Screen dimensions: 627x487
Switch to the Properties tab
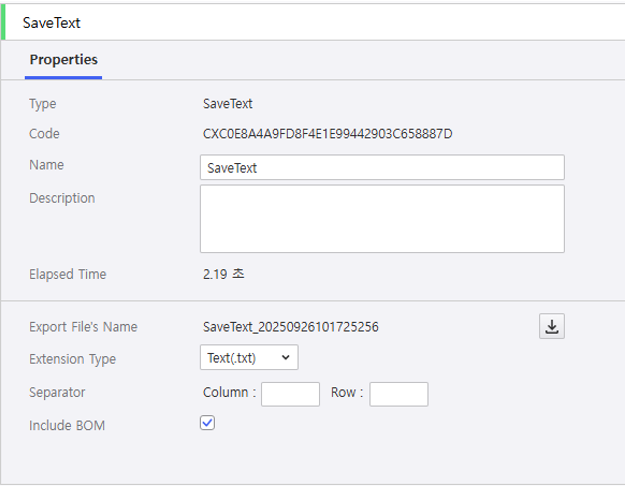[x=63, y=60]
